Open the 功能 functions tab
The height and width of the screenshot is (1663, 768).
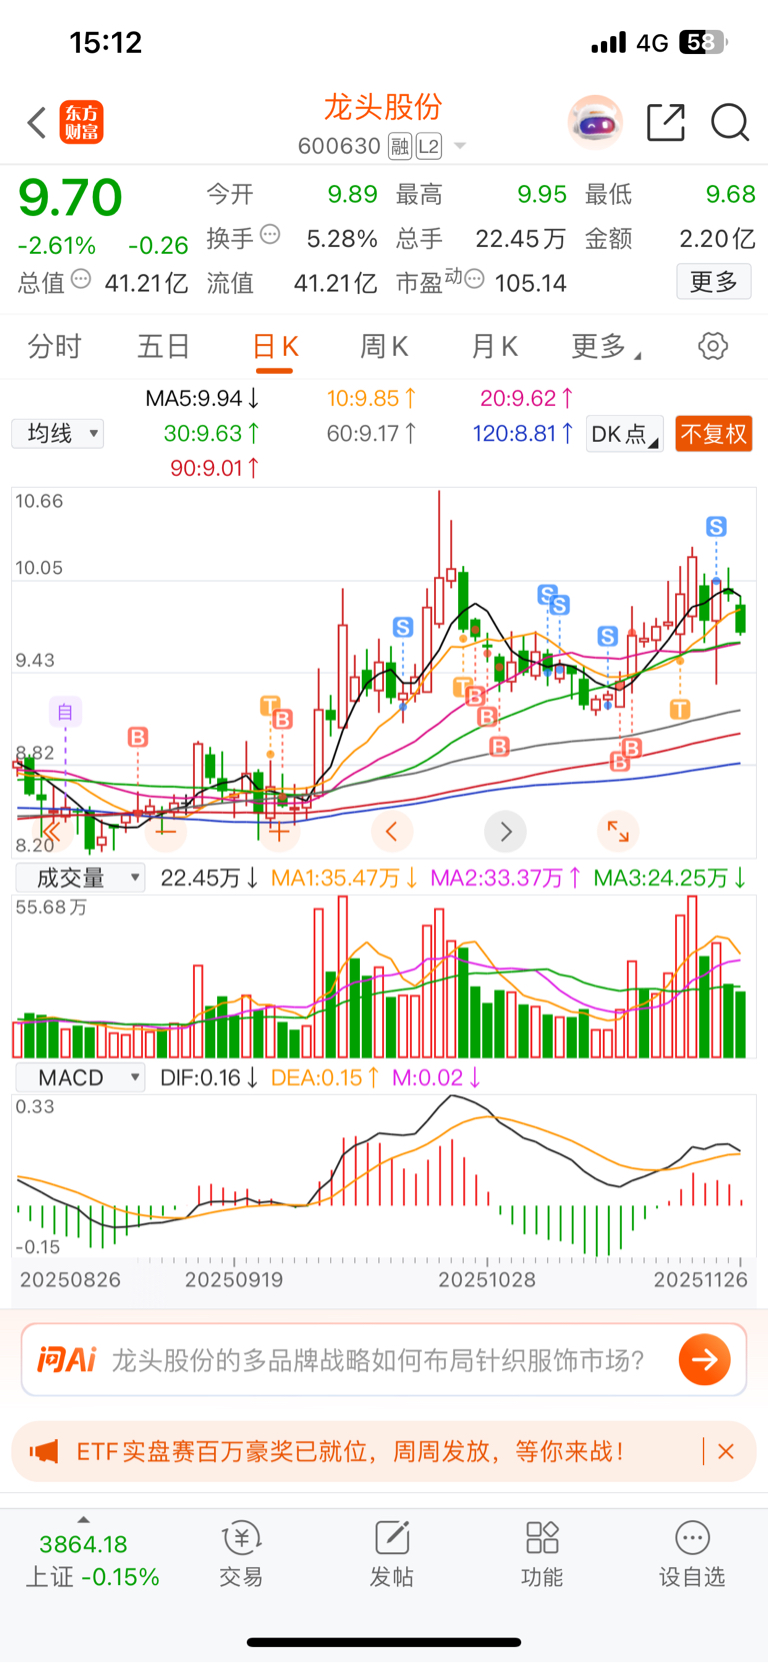point(542,1554)
